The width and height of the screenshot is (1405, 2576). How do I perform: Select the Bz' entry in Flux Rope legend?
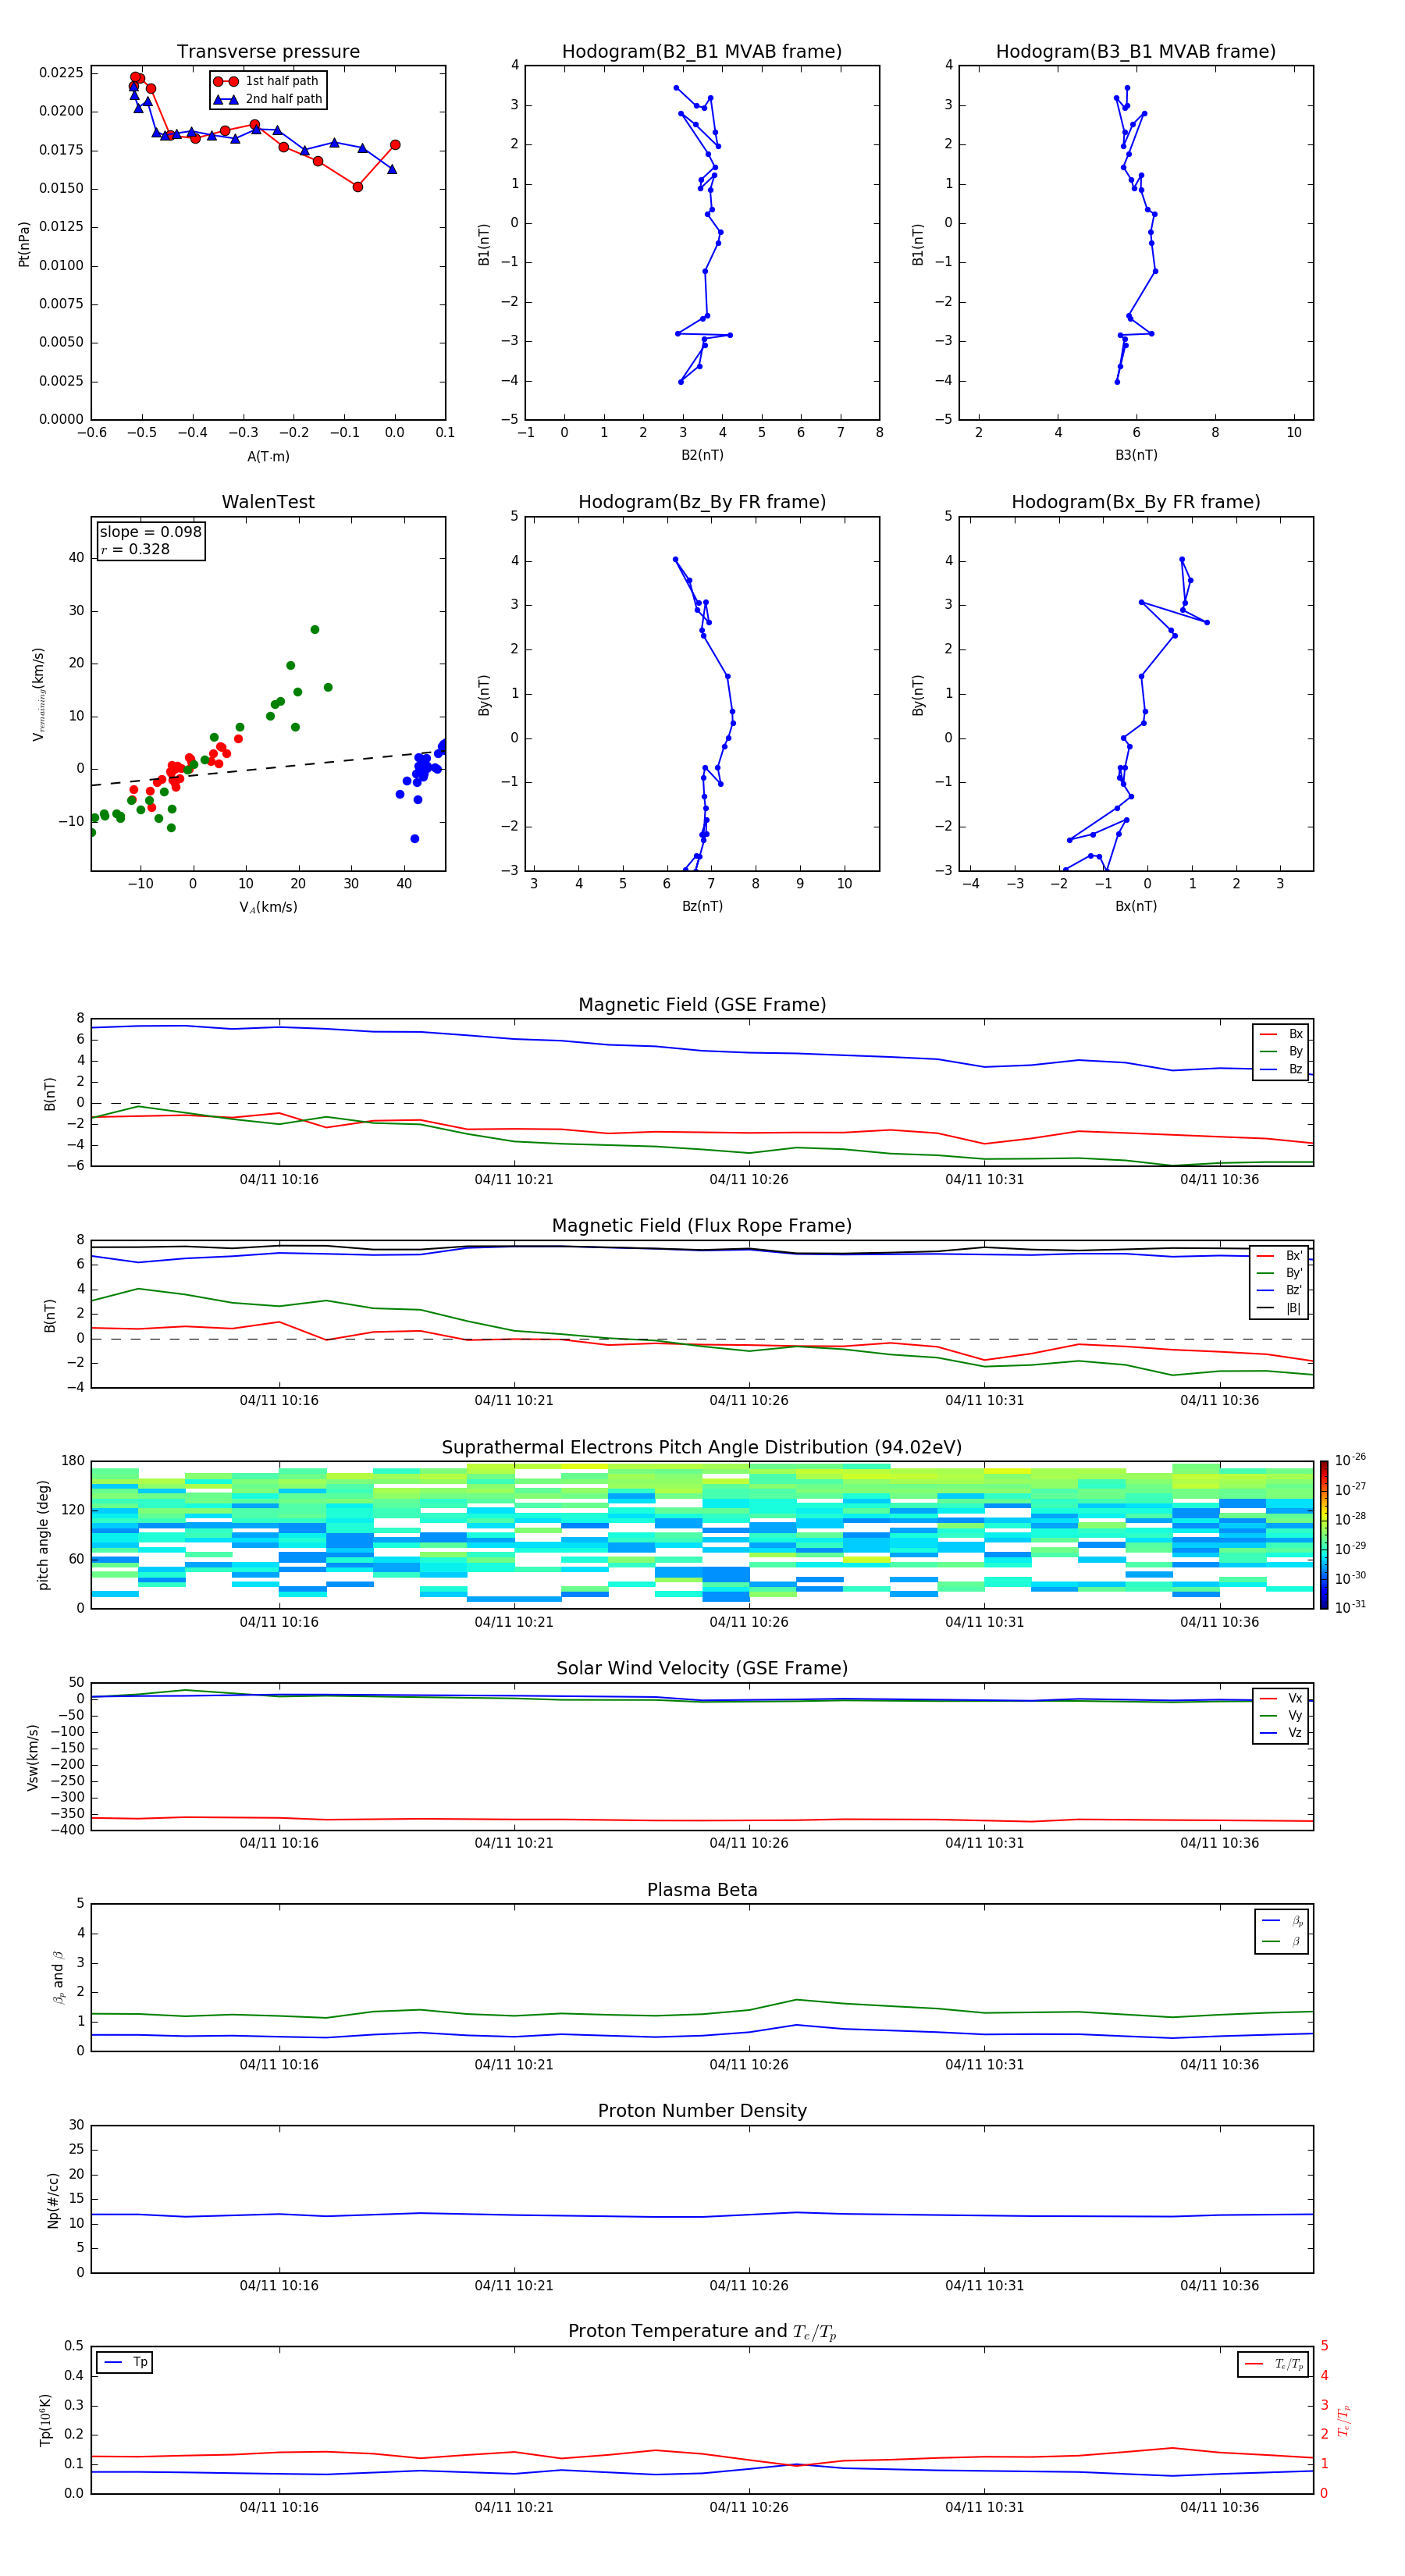coord(1280,1290)
